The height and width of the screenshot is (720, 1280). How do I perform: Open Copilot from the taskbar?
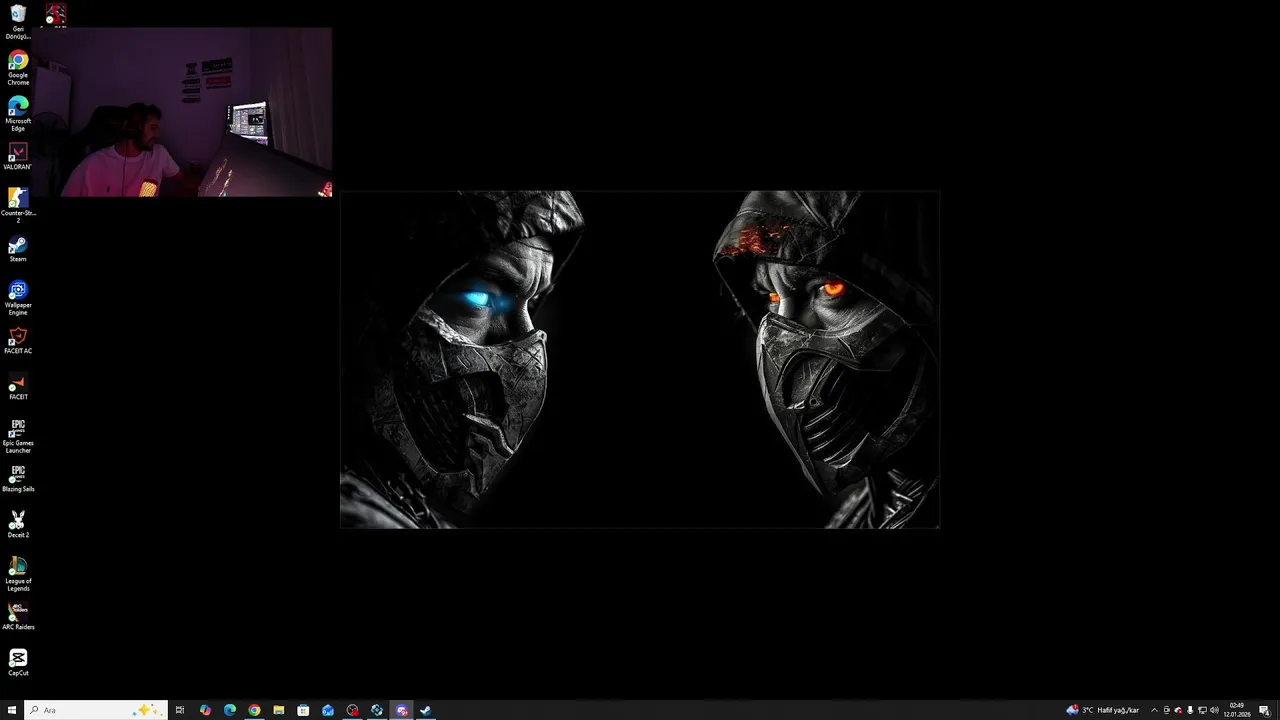(205, 710)
